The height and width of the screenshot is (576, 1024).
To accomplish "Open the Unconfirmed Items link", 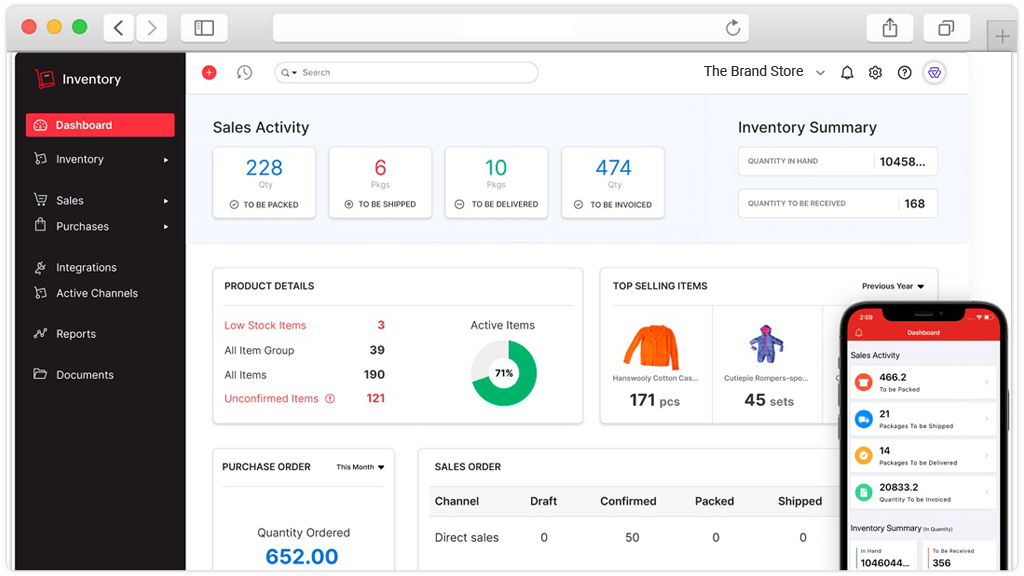I will [x=271, y=398].
